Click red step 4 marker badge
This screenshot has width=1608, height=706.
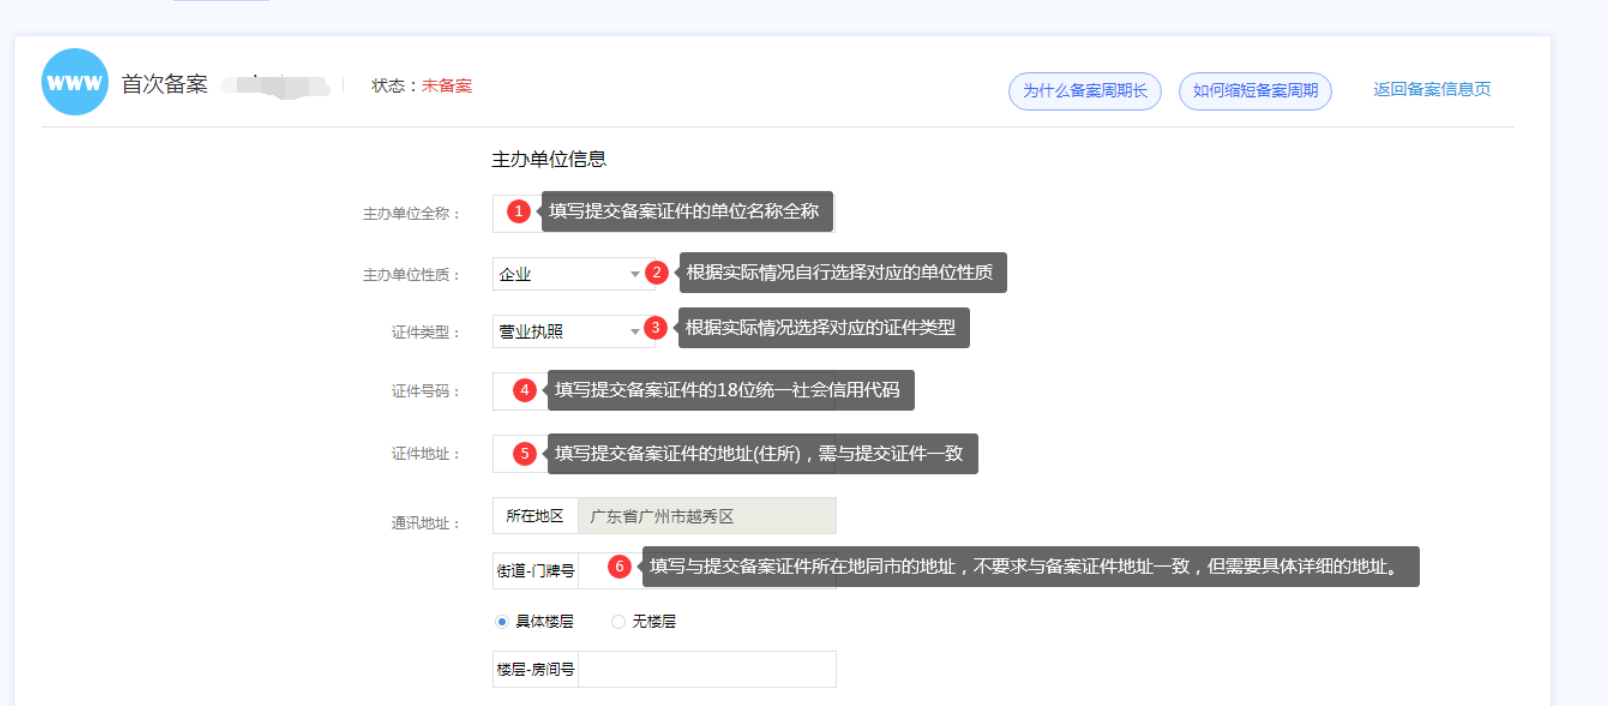click(x=524, y=390)
